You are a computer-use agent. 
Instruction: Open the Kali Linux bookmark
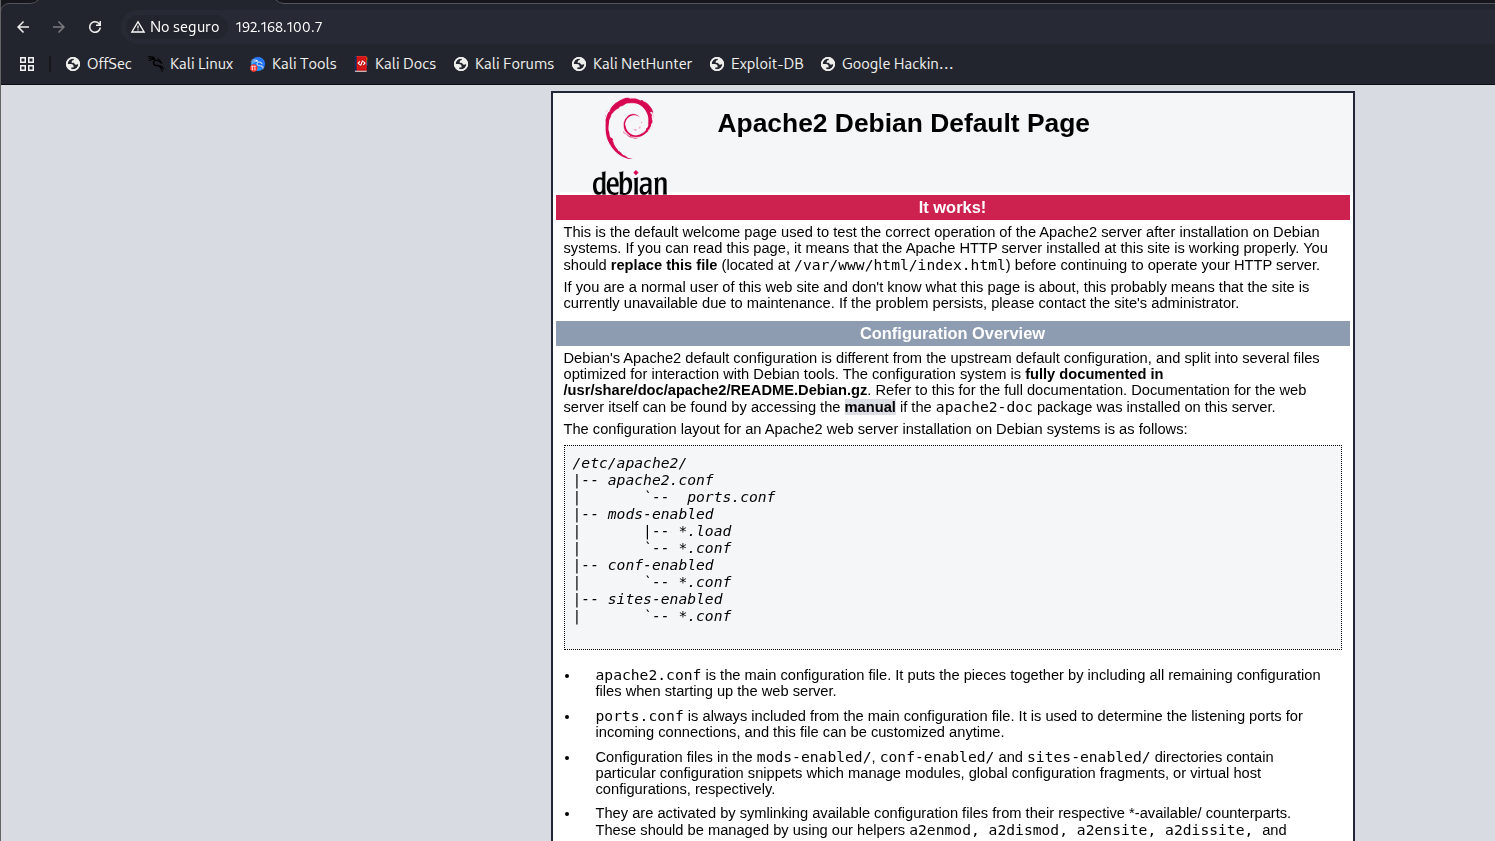191,64
